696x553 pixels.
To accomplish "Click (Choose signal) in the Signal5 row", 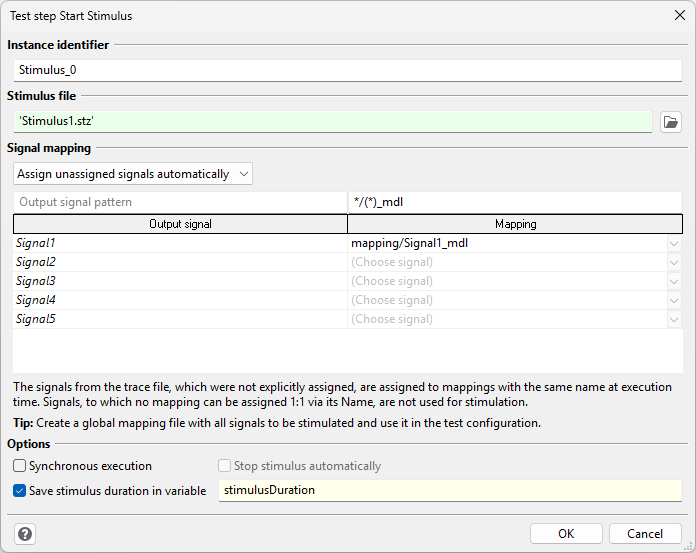I will (x=507, y=320).
